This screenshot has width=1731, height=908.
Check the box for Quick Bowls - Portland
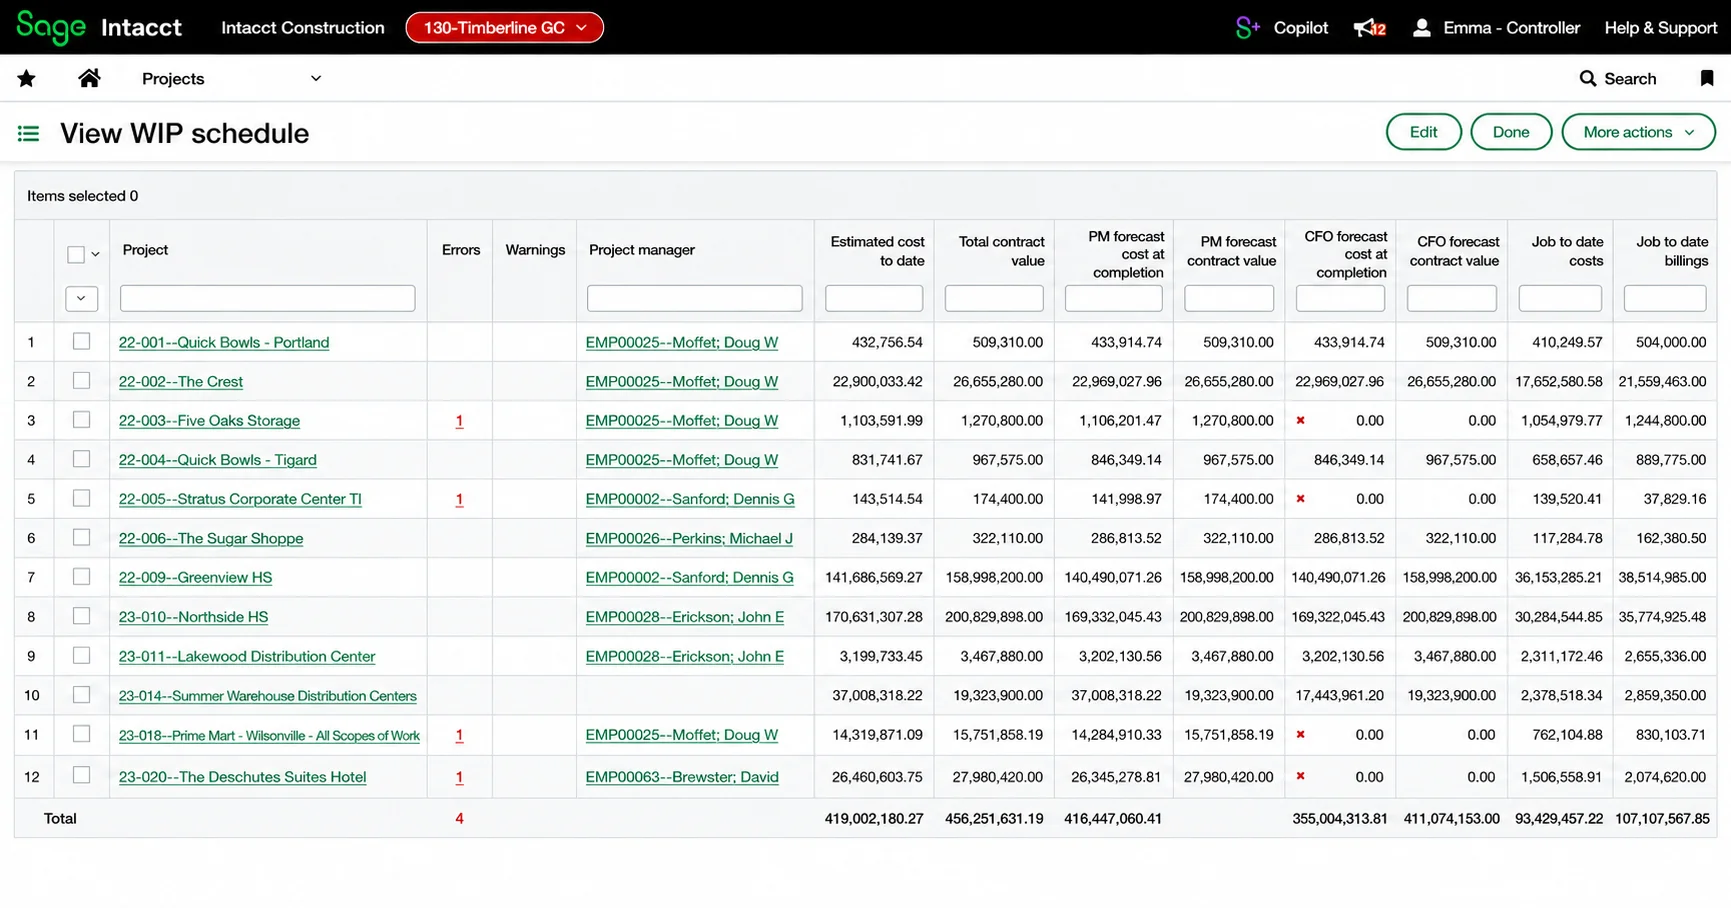(81, 341)
